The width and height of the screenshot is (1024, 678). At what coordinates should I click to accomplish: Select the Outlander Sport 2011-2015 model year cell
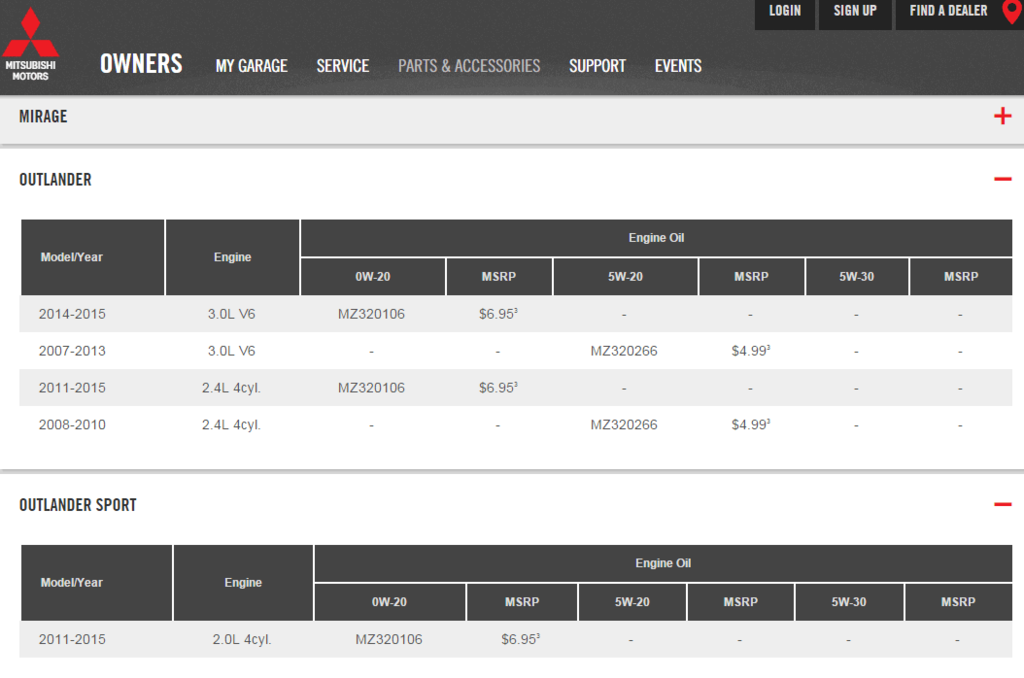pyautogui.click(x=72, y=639)
